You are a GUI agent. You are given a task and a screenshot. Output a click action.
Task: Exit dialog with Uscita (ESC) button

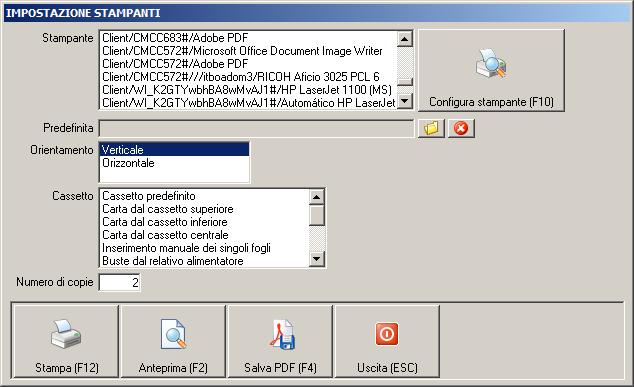pos(387,341)
